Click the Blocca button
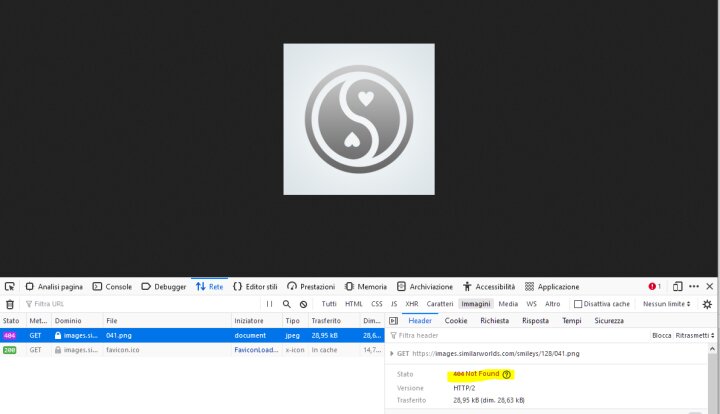Image resolution: width=720 pixels, height=414 pixels. pos(661,336)
